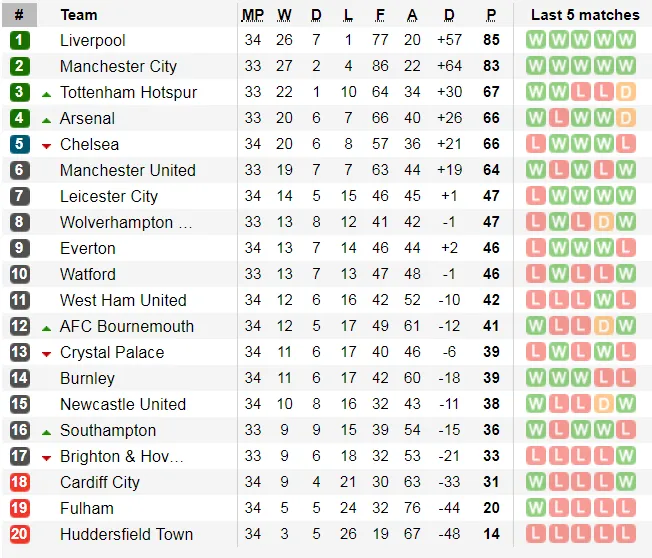The image size is (652, 558).
Task: Go to the Watford team page
Action: (x=88, y=275)
